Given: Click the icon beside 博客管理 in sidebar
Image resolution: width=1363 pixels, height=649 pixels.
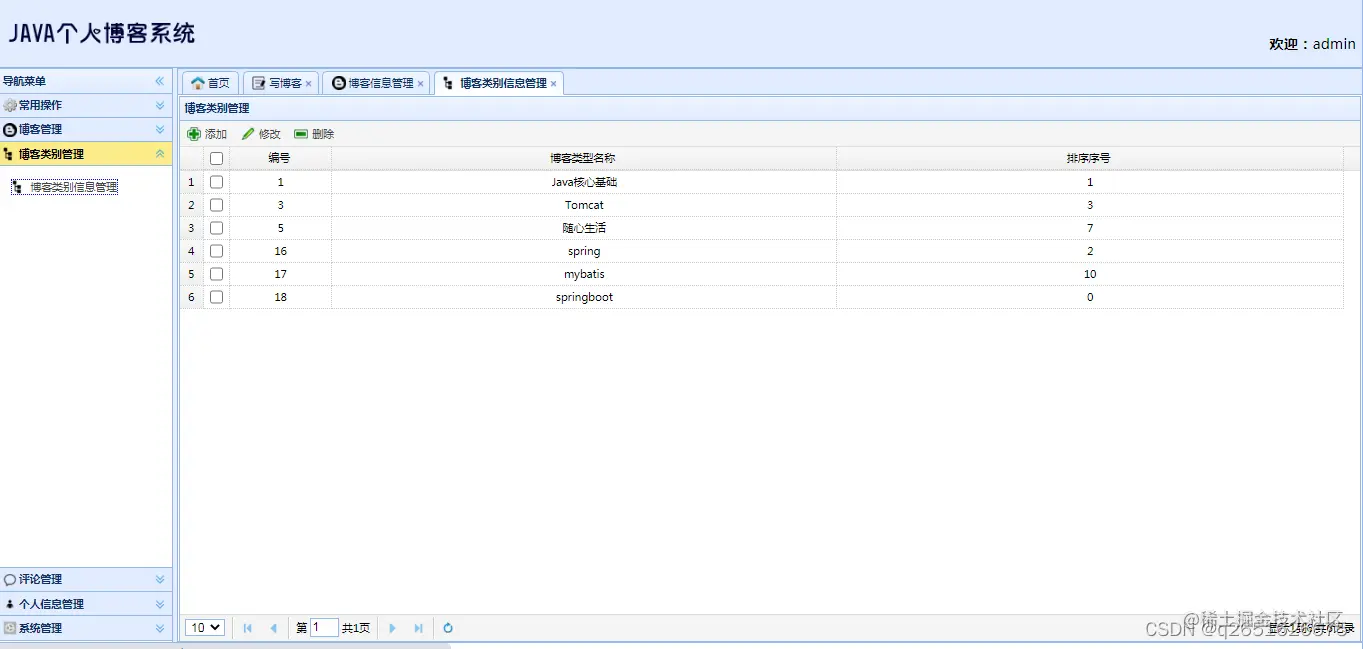Looking at the screenshot, I should click(10, 129).
